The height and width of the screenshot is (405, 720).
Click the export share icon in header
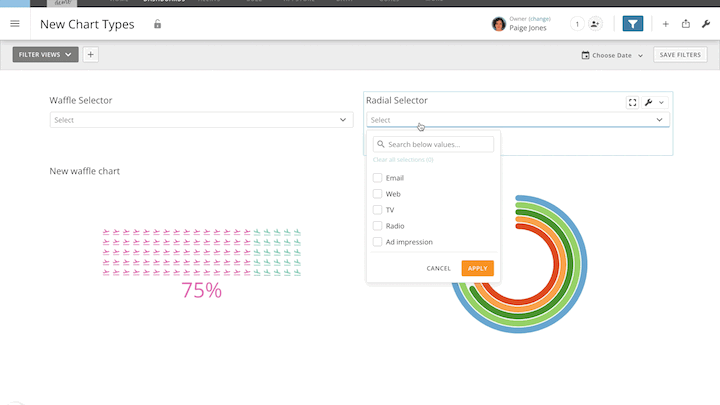686,24
